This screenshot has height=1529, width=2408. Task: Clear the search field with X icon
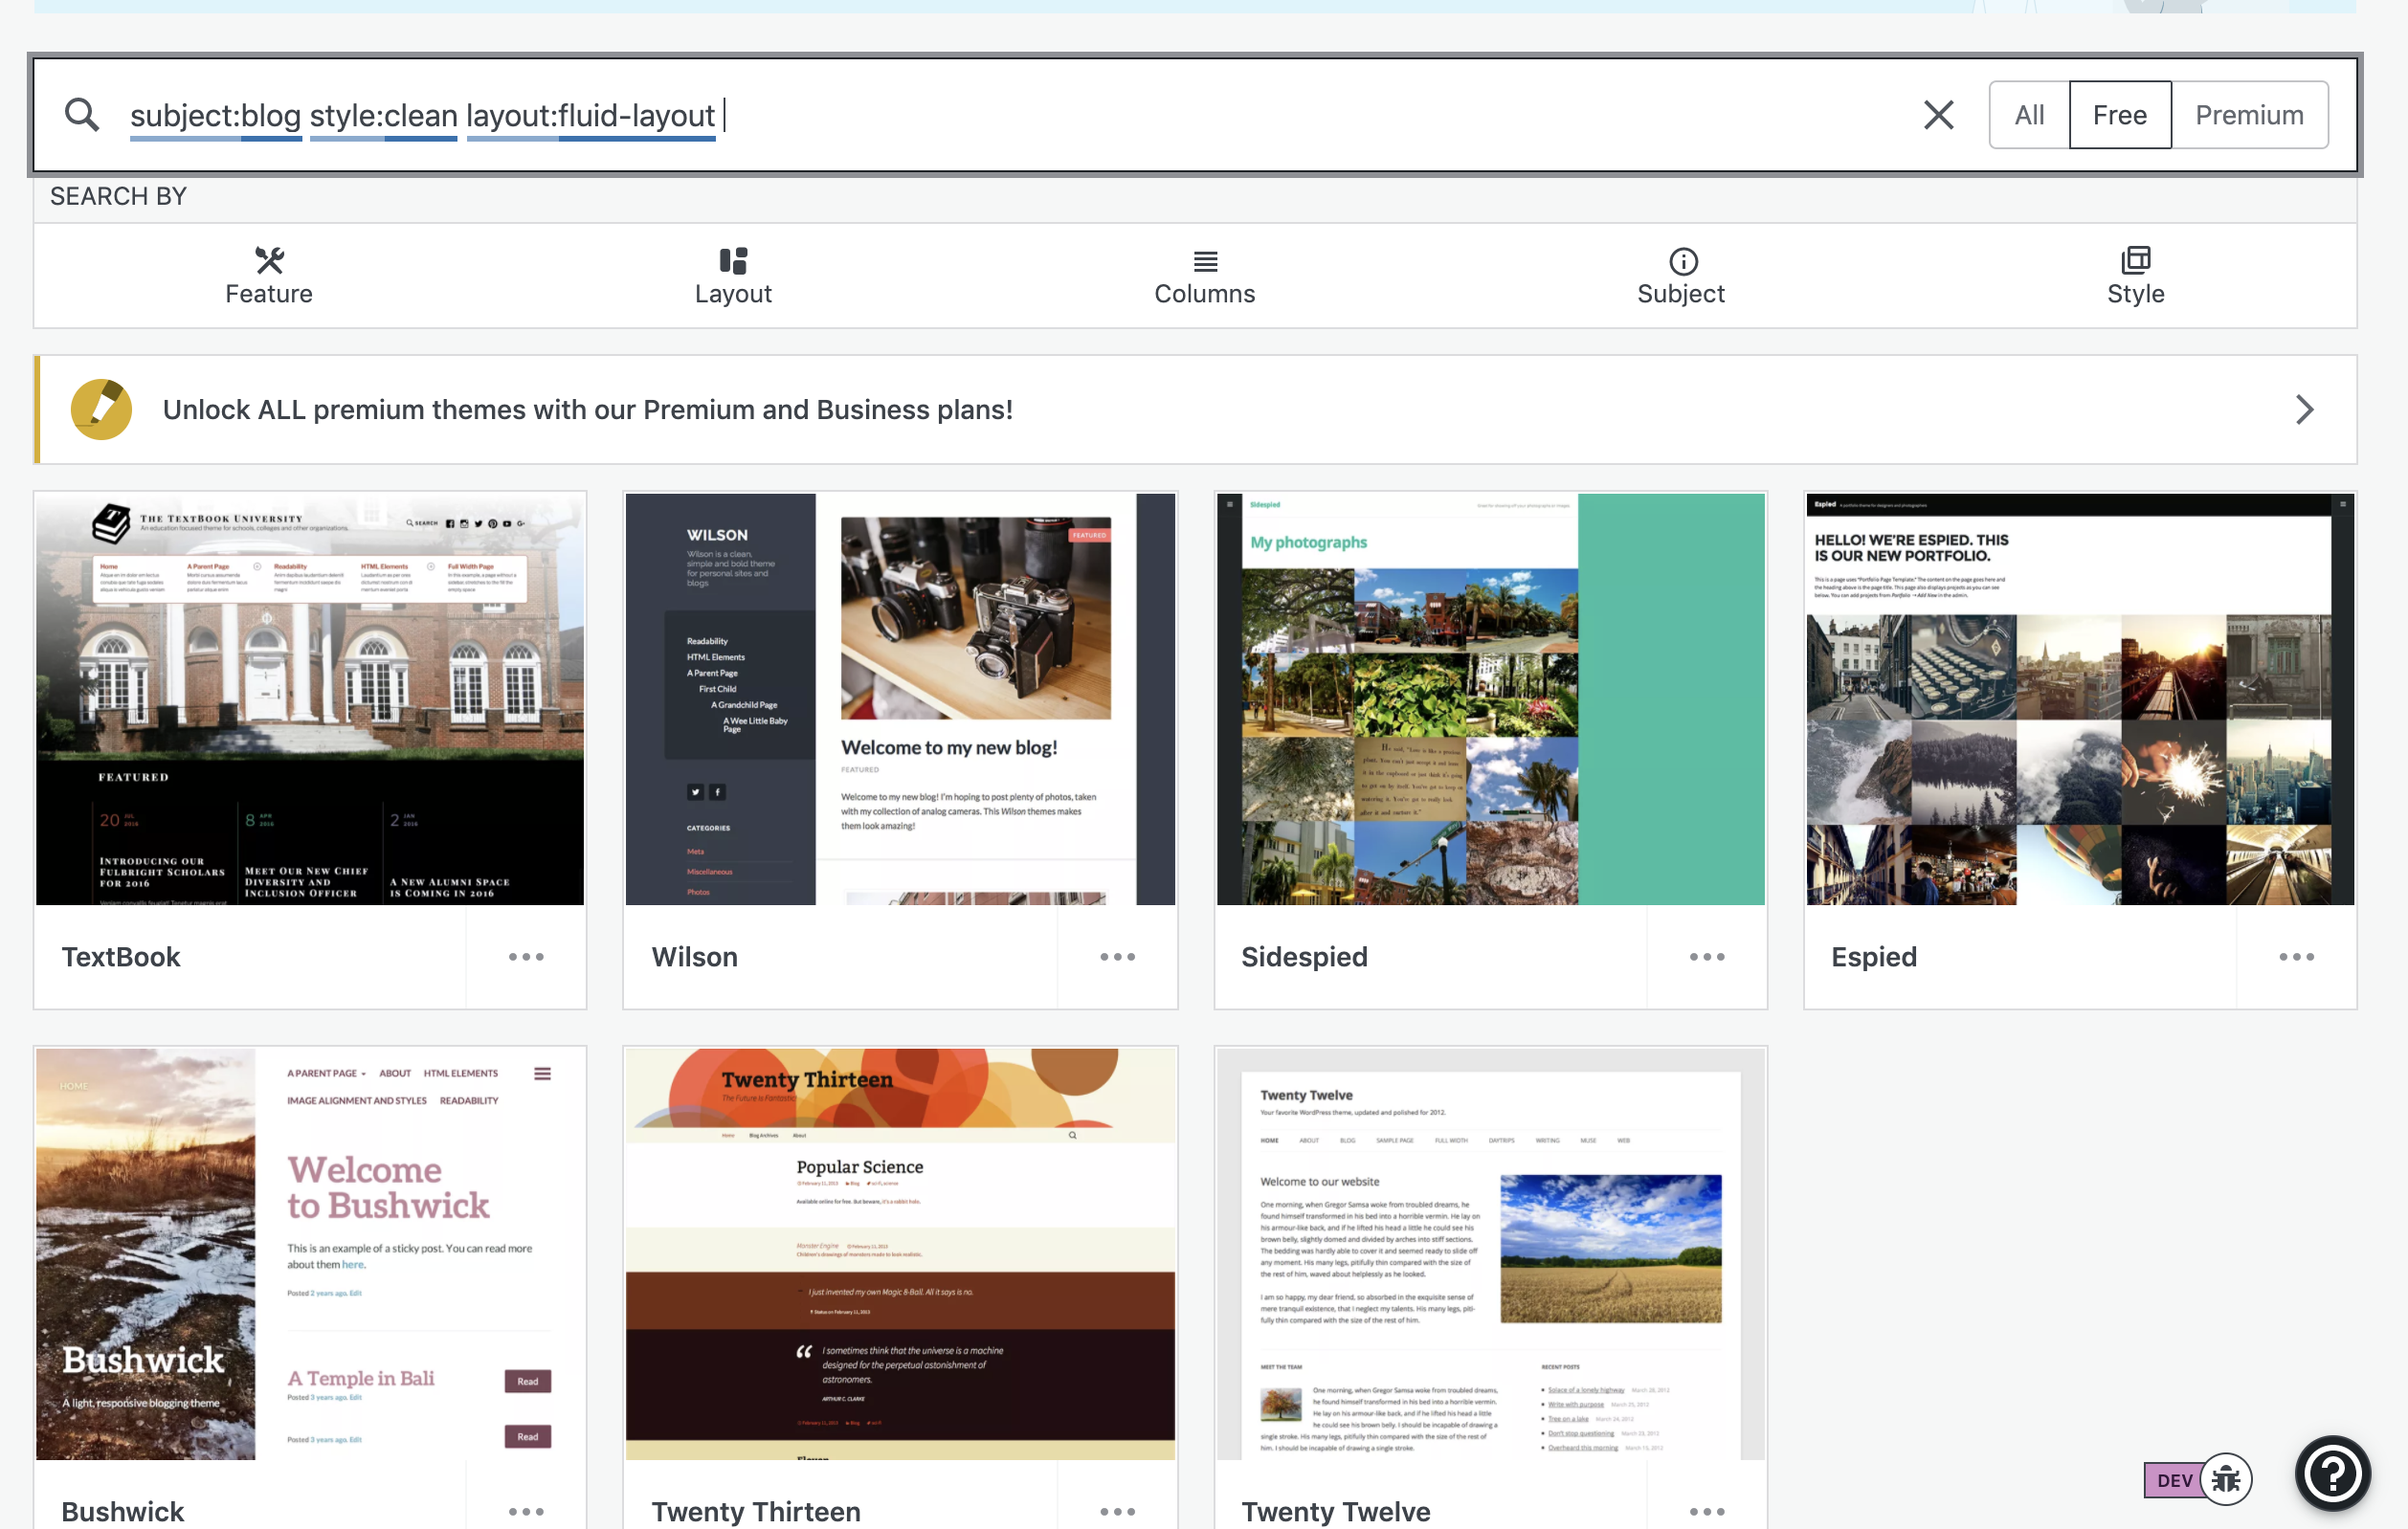pos(1938,115)
